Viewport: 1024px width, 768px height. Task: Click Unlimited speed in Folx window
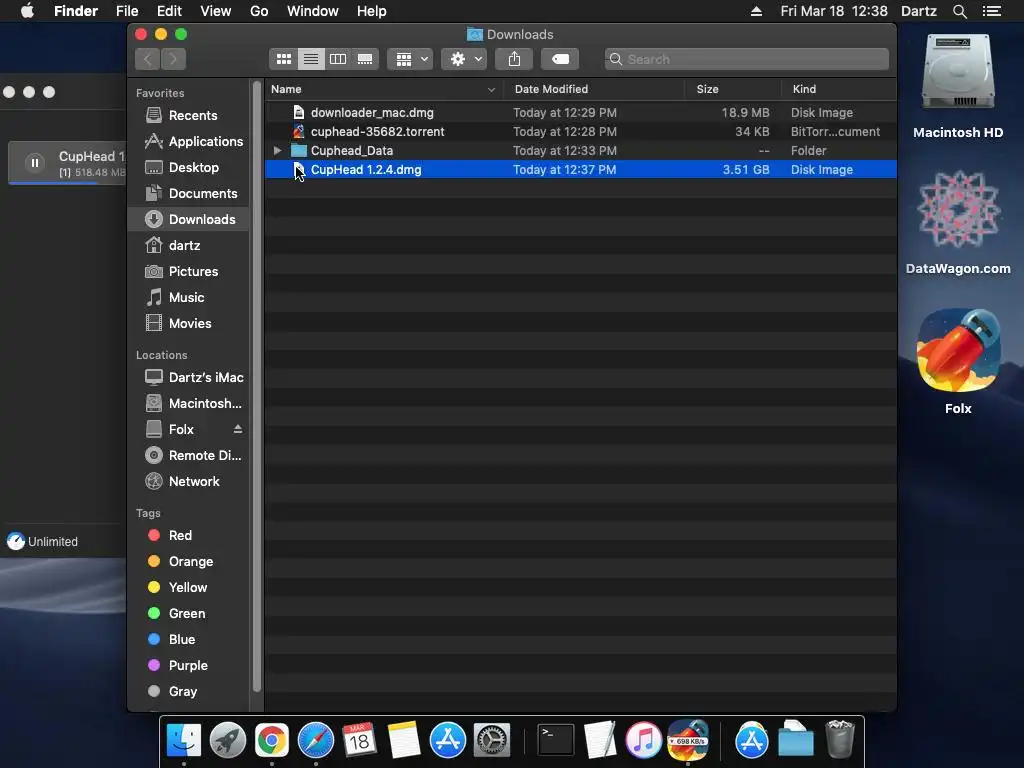pos(43,541)
